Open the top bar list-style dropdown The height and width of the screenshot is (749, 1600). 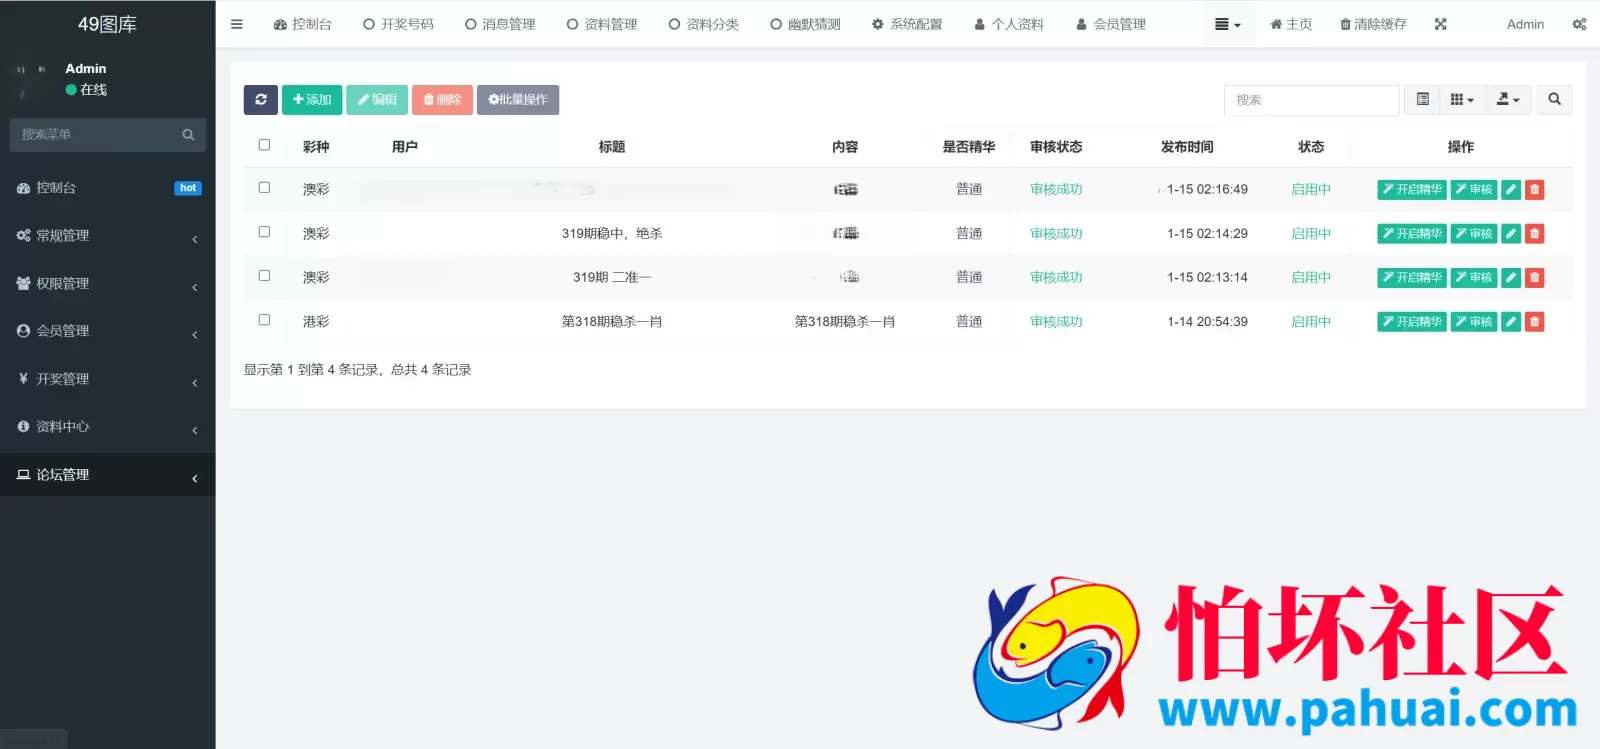point(1227,24)
